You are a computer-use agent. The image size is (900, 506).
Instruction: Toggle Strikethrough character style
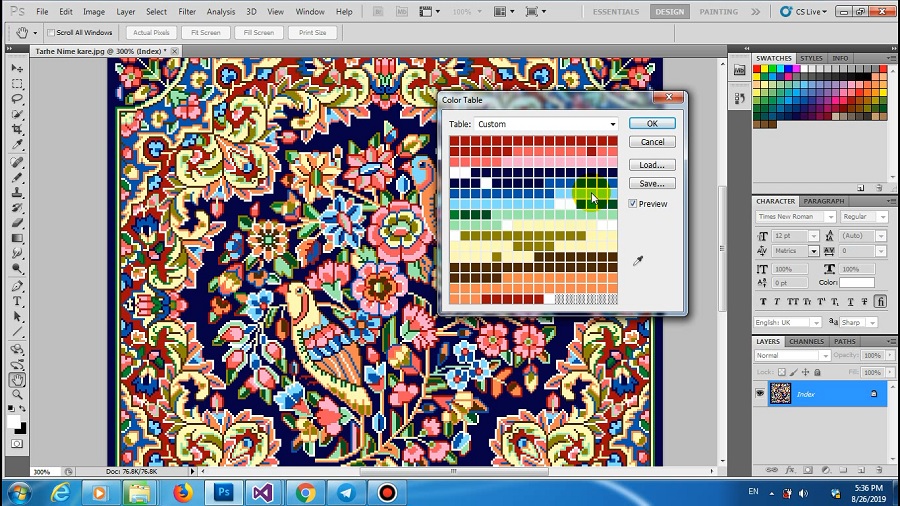(x=865, y=301)
